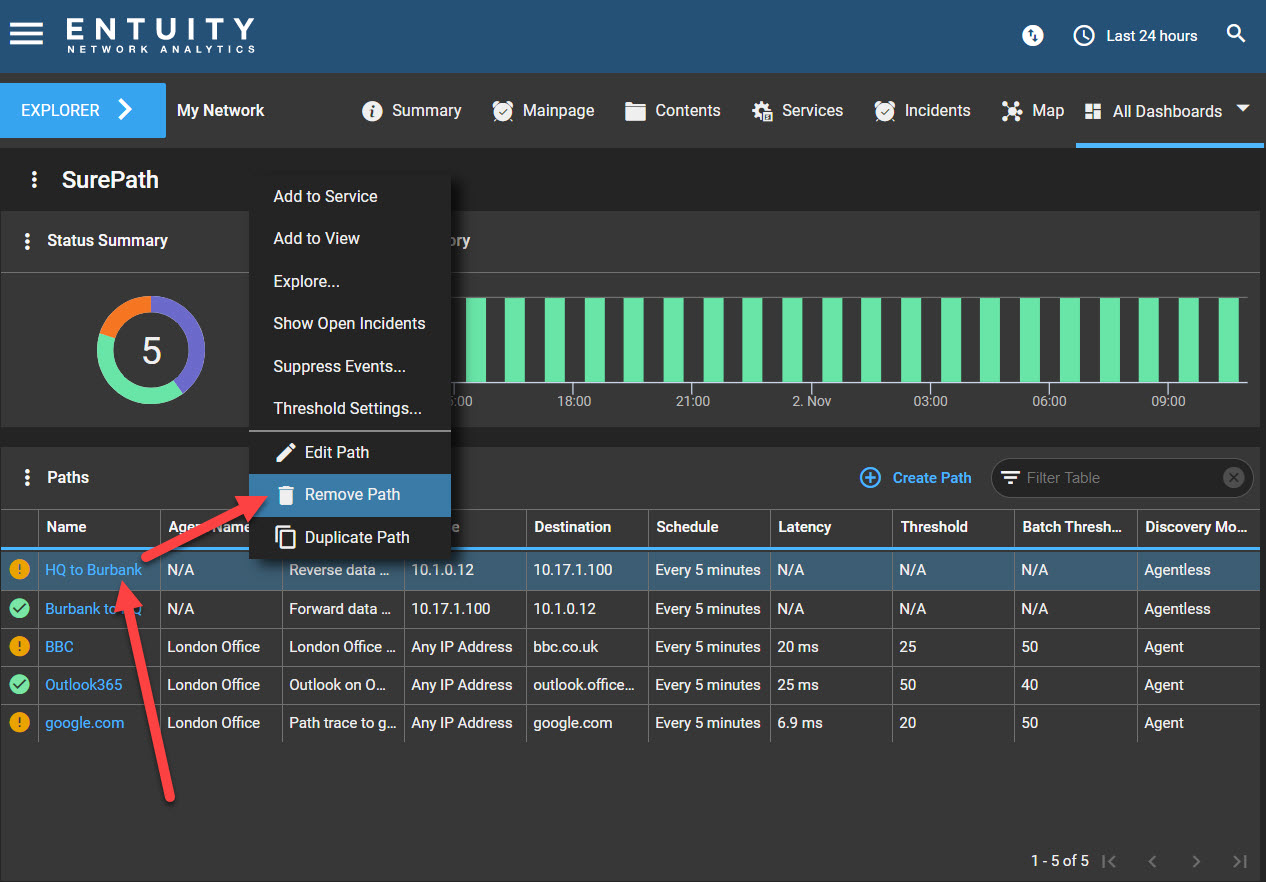
Task: Expand the All Dashboards dropdown arrow
Action: [1243, 108]
